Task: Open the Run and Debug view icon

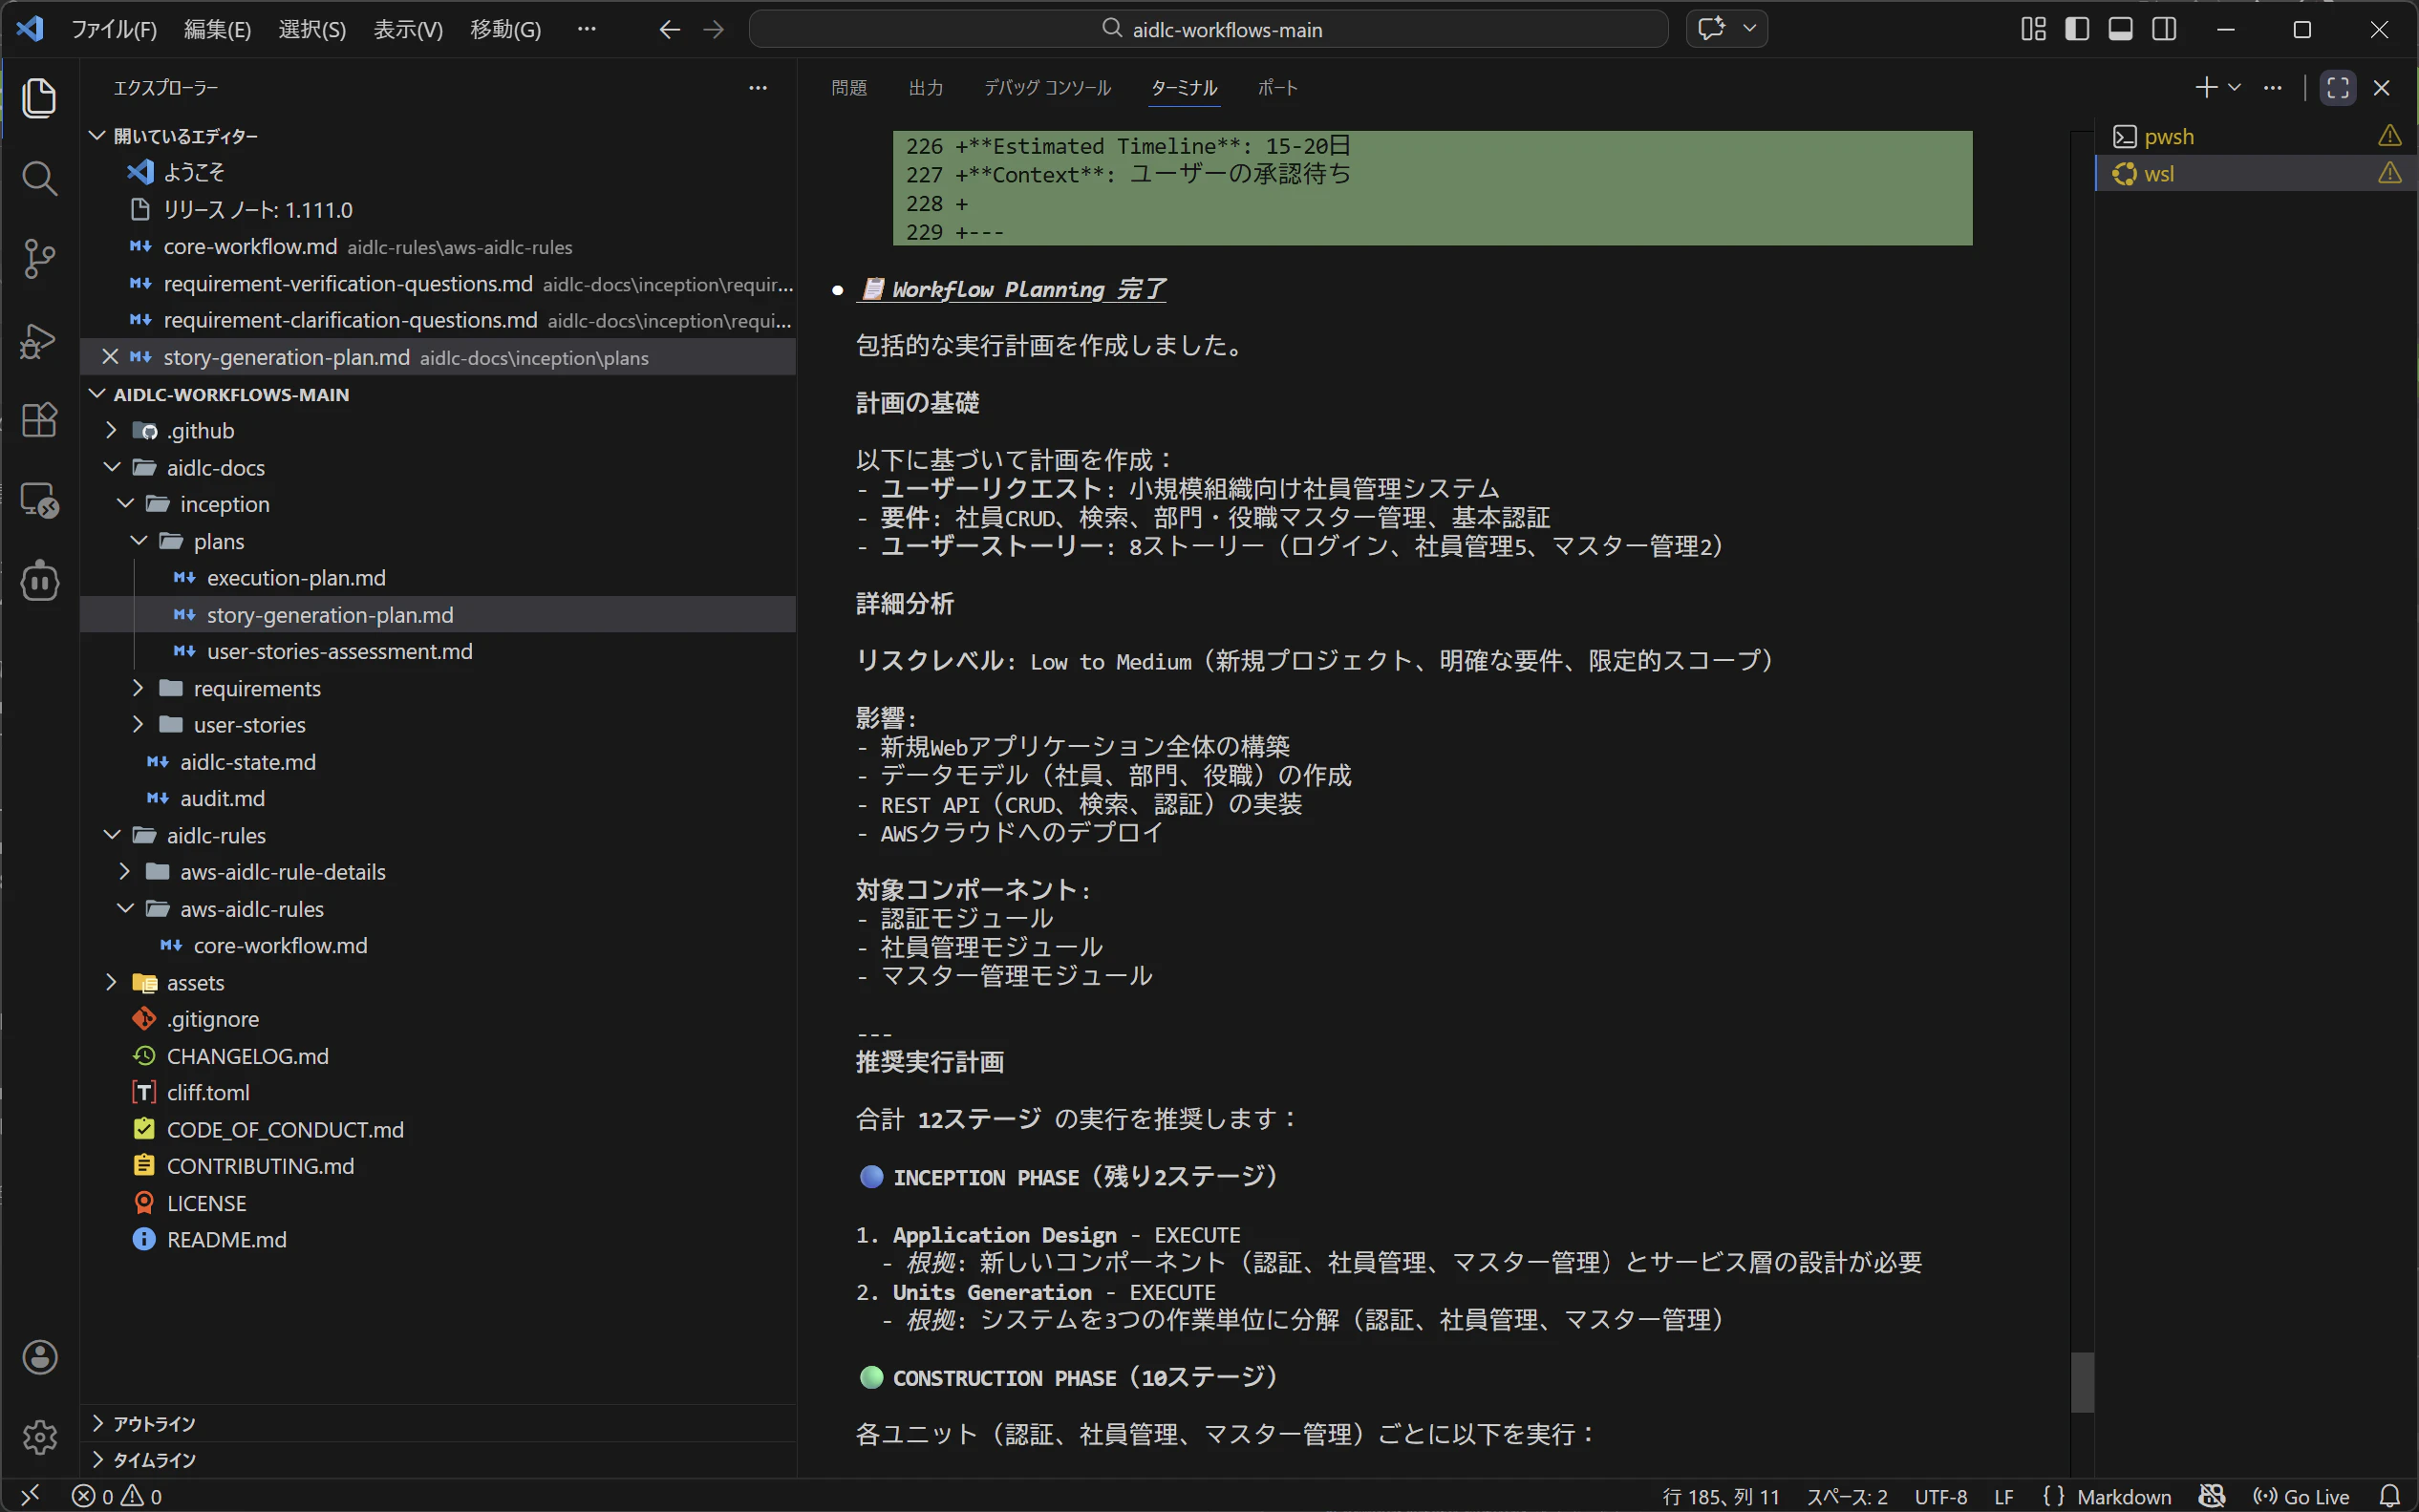Action: (39, 340)
